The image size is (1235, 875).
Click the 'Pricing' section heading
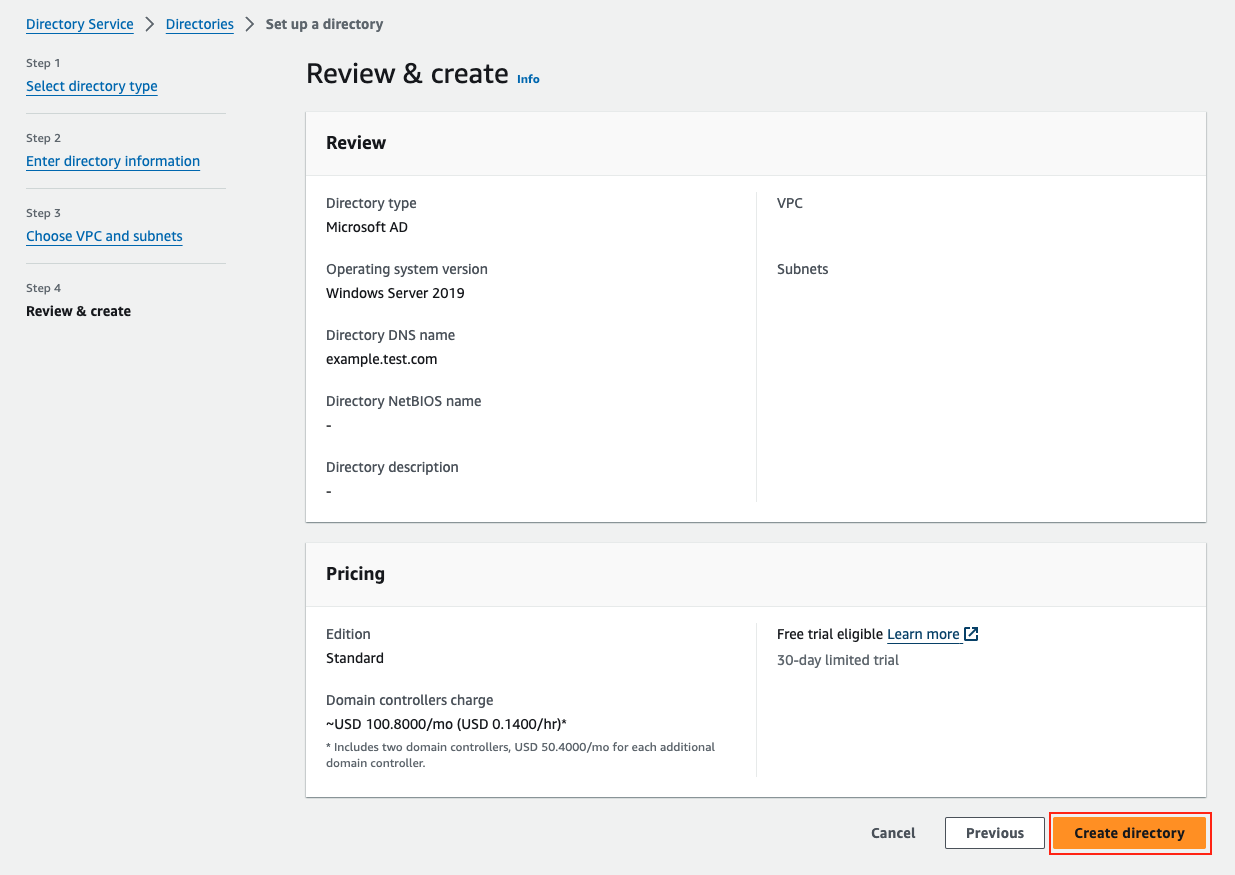point(355,574)
